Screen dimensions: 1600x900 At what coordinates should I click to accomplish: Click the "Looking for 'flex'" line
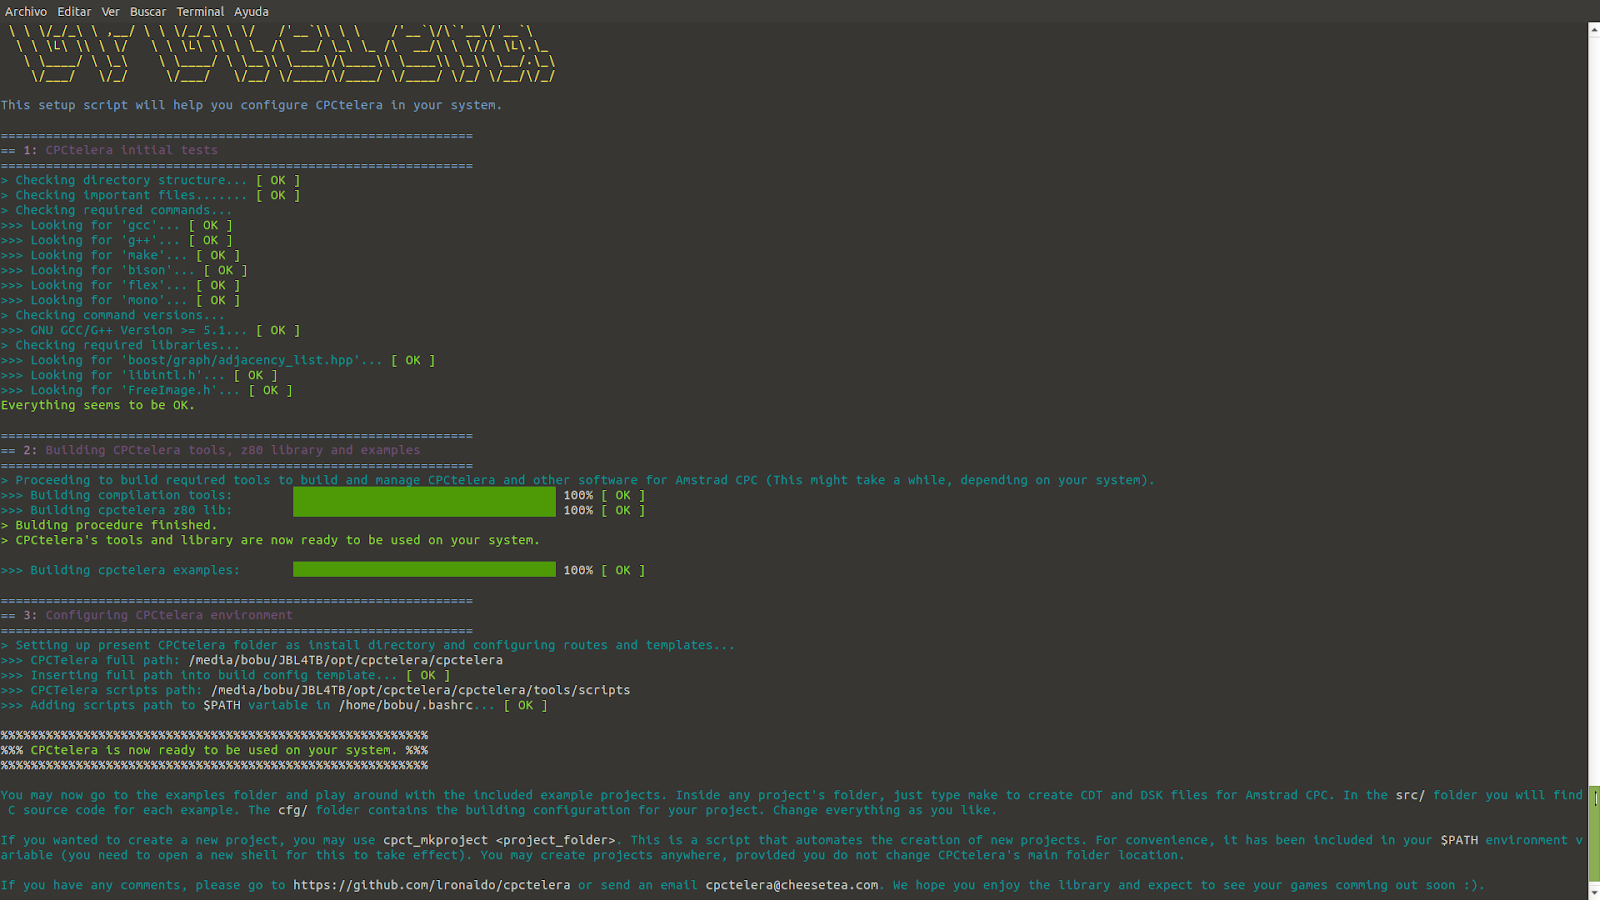pyautogui.click(x=121, y=285)
